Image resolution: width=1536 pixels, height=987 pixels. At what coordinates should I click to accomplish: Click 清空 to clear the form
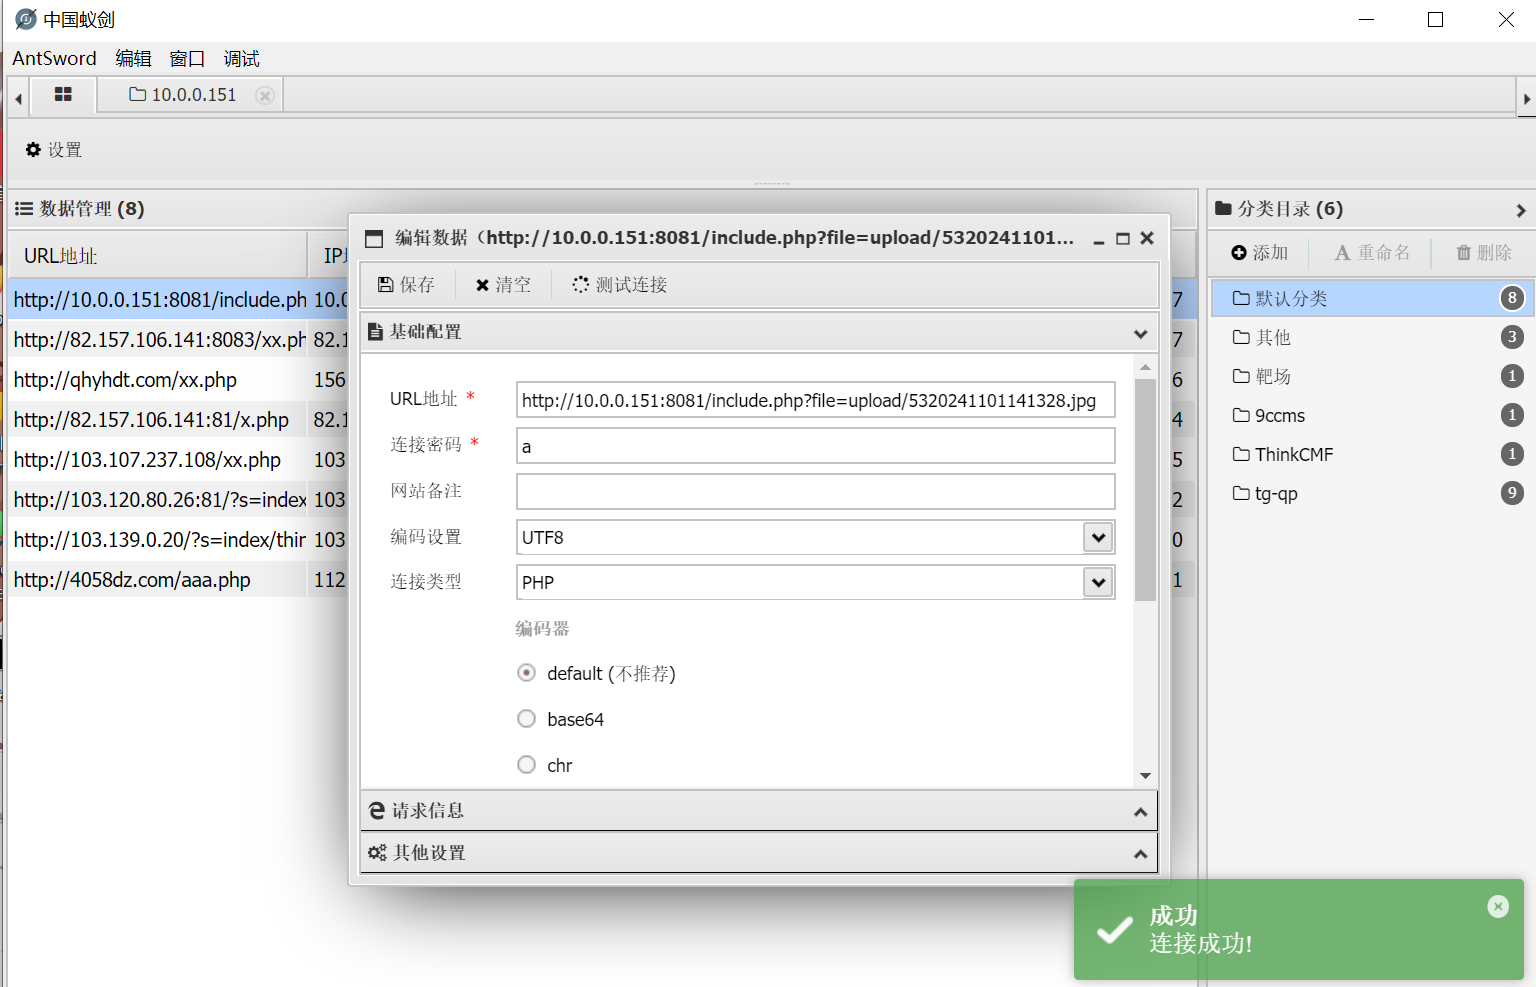[503, 285]
